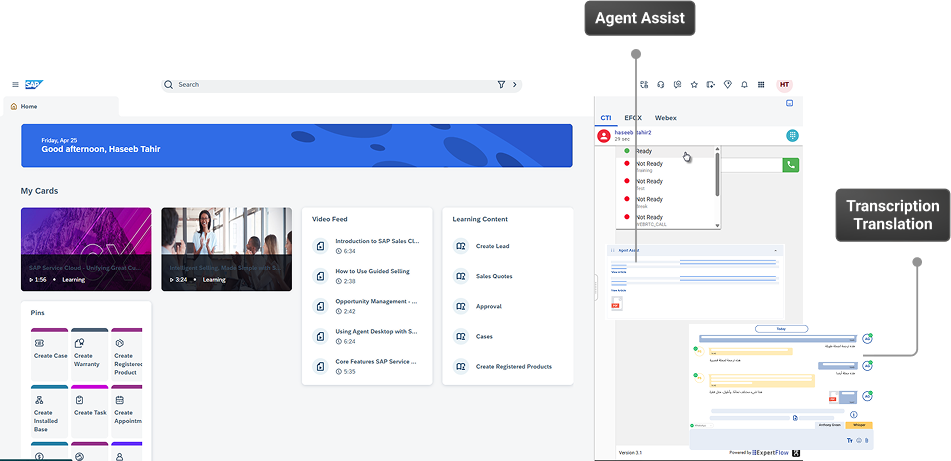Open favorites via the star icon
Viewport: 951px width, 461px height.
pyautogui.click(x=694, y=85)
